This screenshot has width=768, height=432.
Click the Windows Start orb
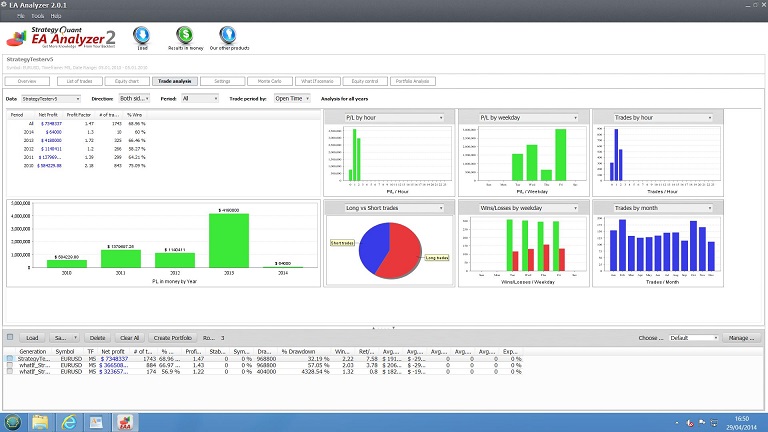[x=14, y=421]
